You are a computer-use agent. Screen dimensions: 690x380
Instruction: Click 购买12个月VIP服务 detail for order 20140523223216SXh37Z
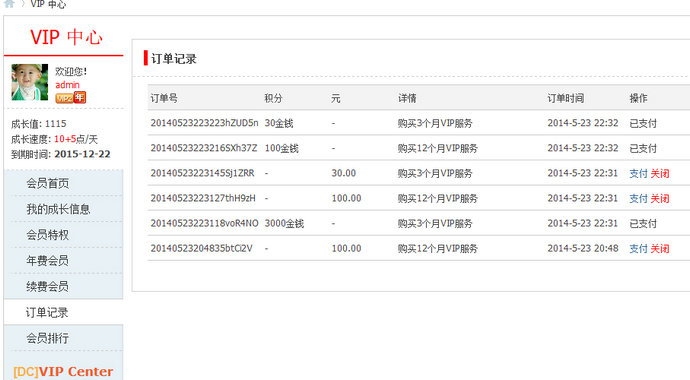point(437,148)
